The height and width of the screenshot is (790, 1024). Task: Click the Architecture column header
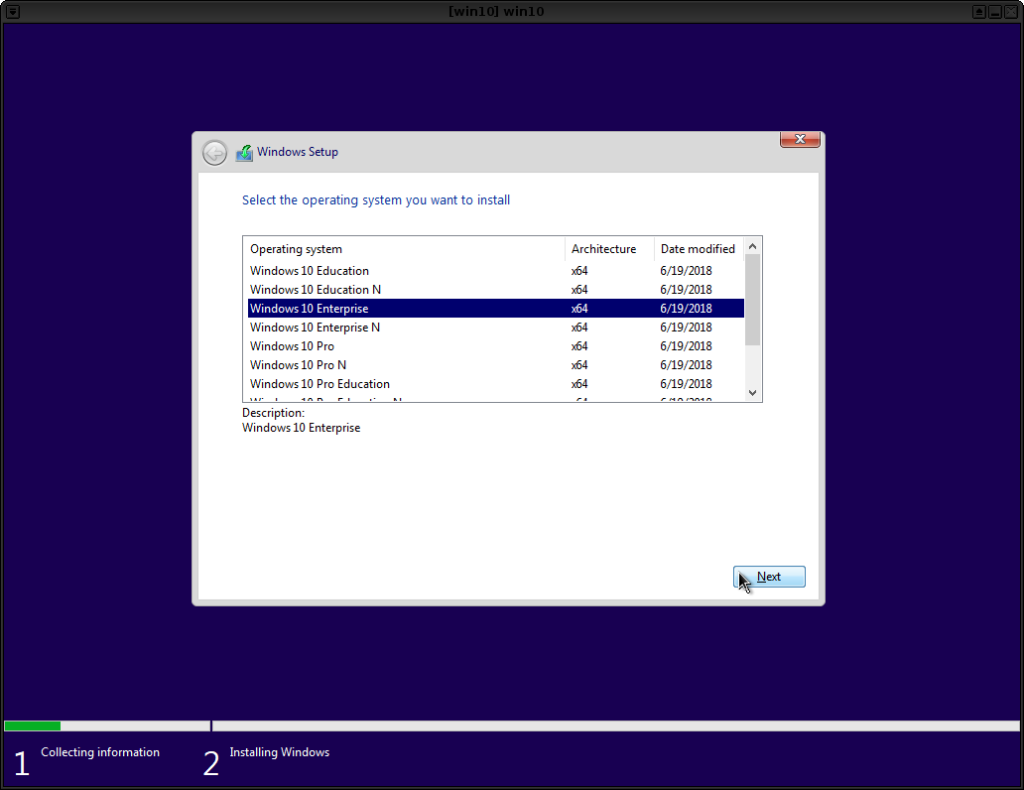[x=609, y=249]
